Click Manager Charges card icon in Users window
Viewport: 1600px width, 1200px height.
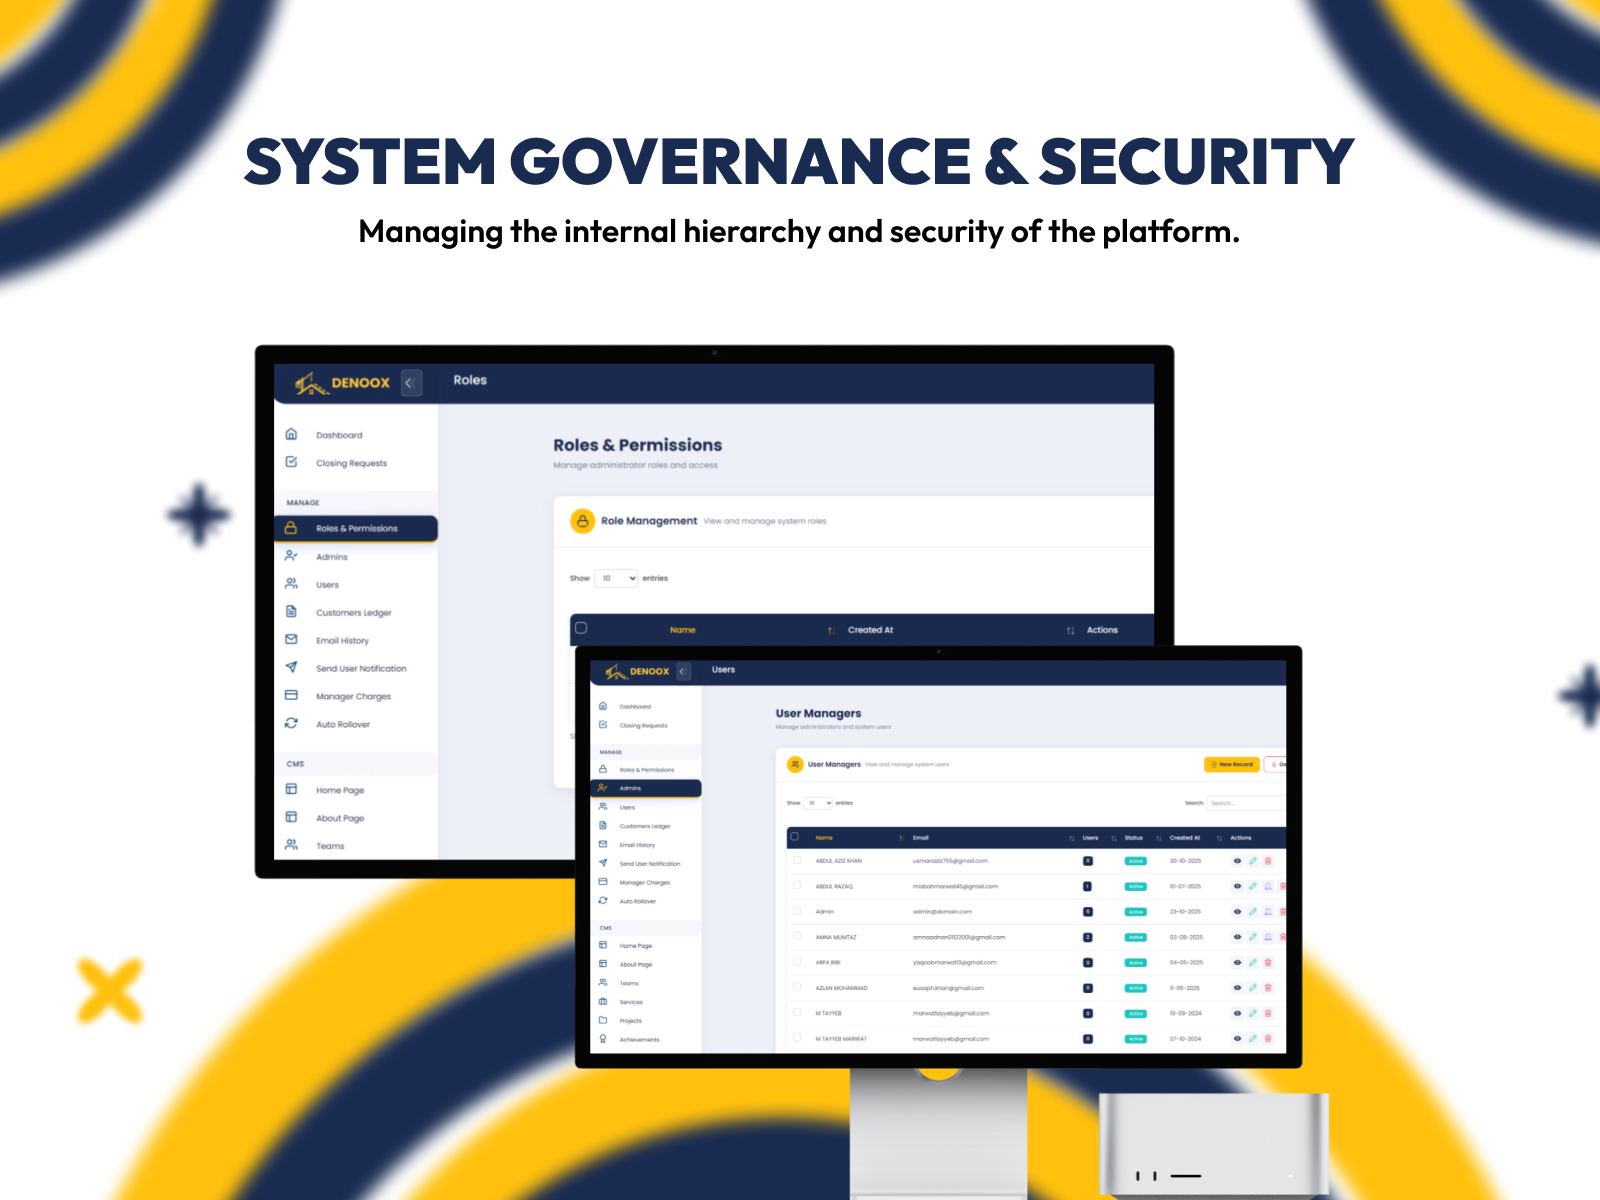coord(603,882)
